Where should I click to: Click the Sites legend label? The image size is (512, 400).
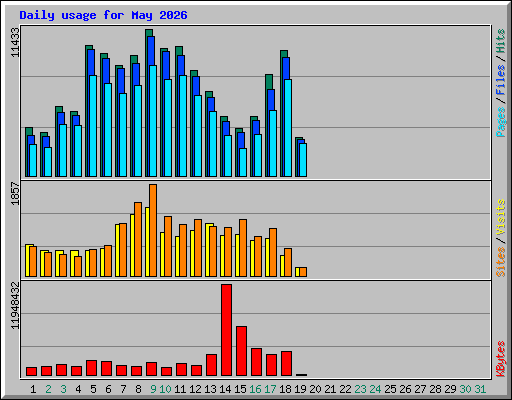coord(500,262)
